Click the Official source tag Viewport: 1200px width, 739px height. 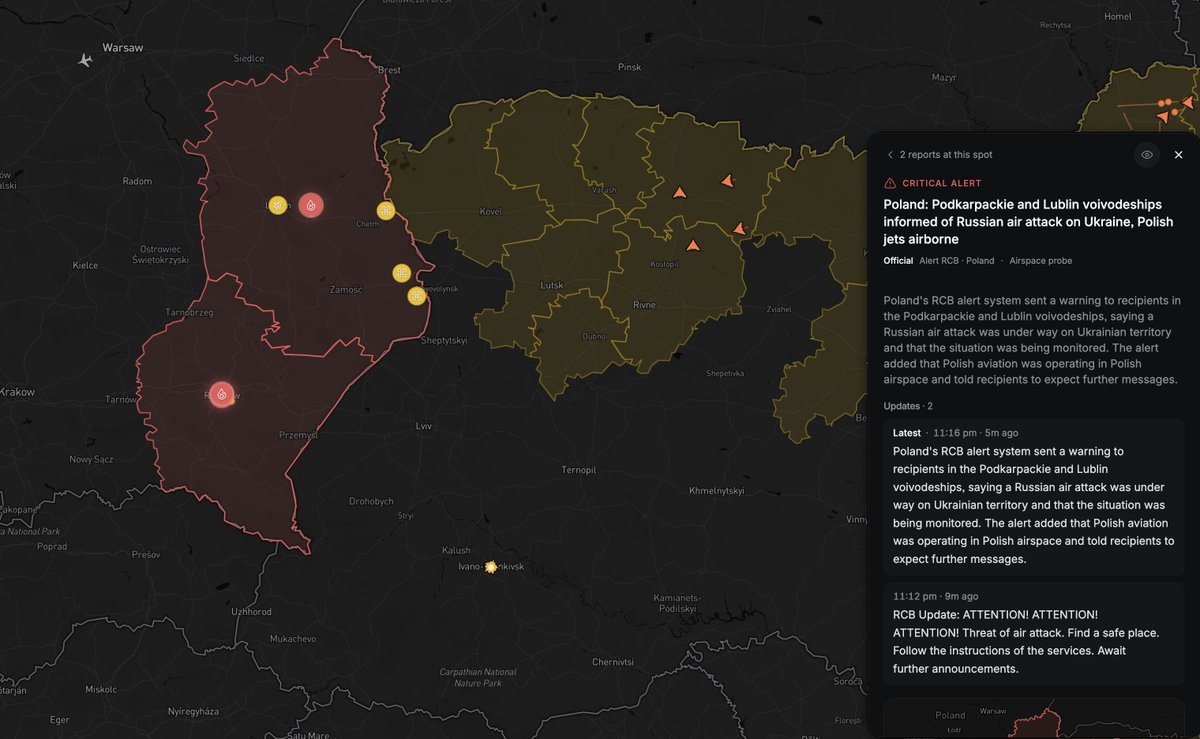click(x=898, y=260)
